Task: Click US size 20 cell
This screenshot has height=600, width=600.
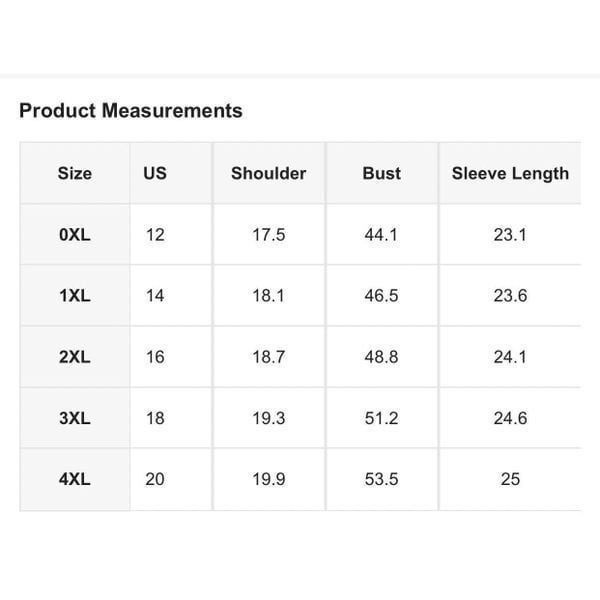Action: (x=155, y=479)
